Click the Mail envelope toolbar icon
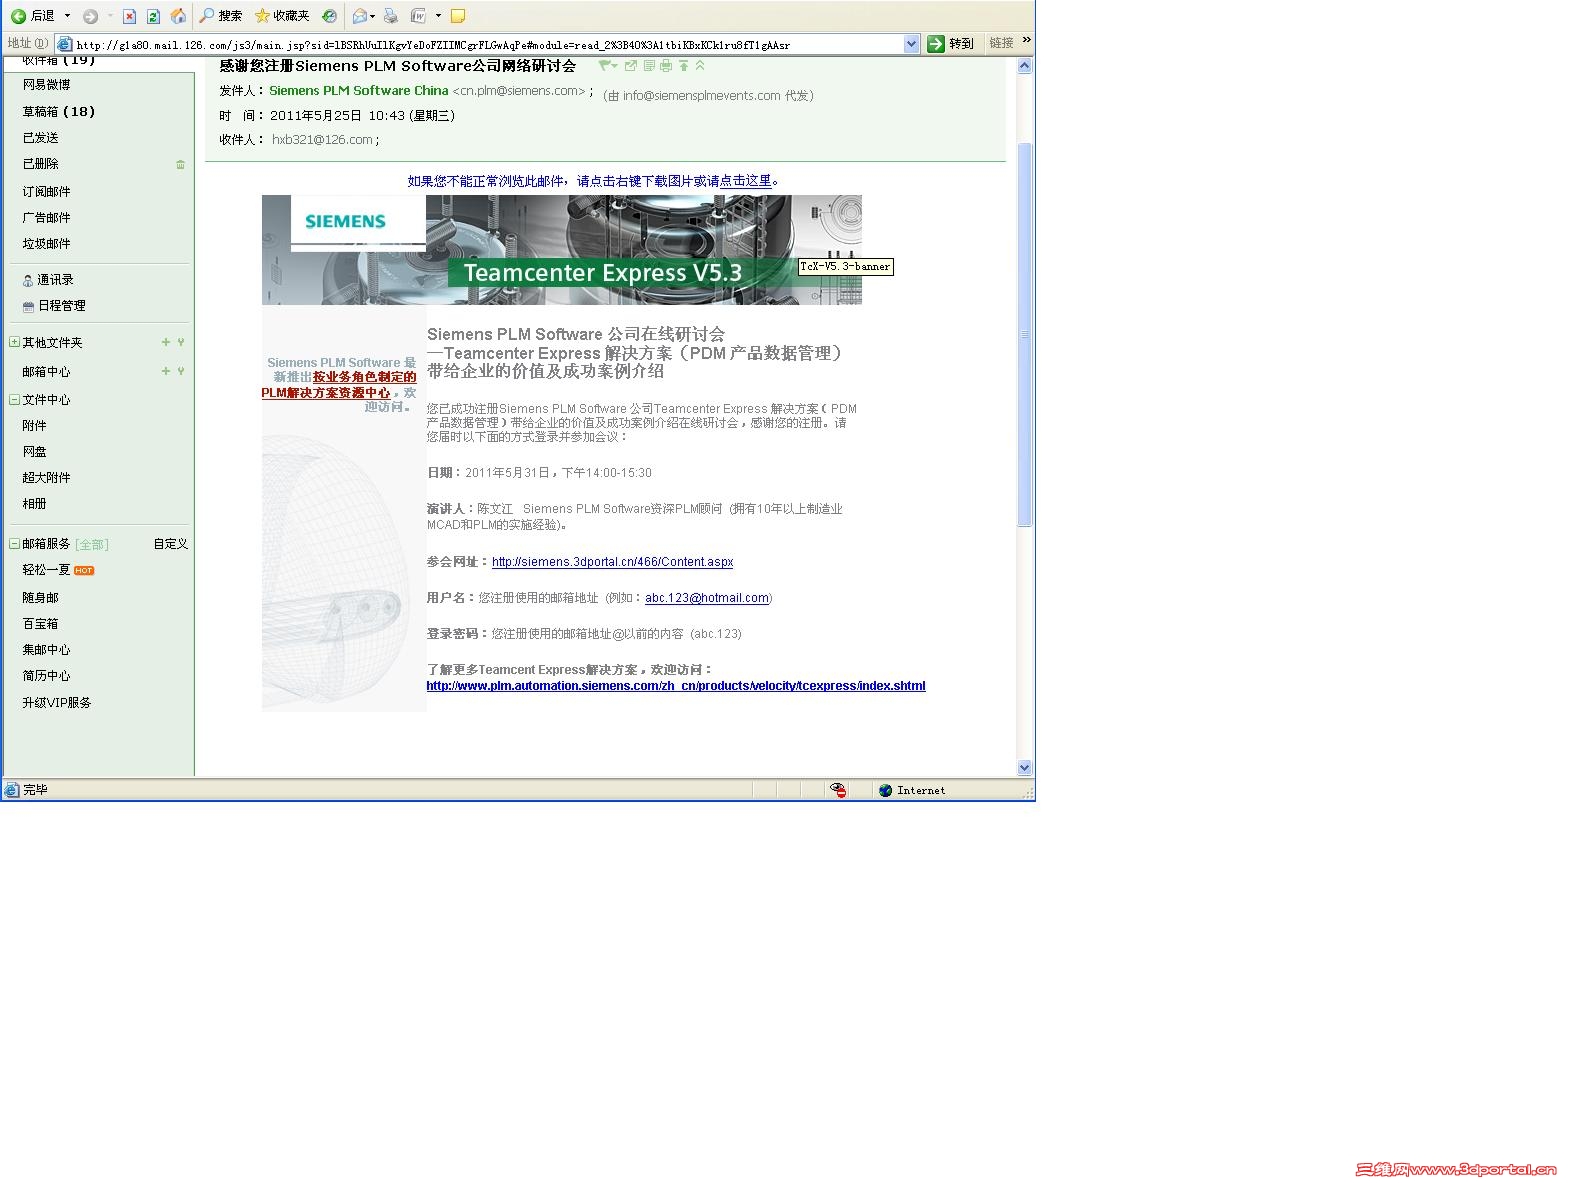The height and width of the screenshot is (1183, 1576). click(x=360, y=16)
